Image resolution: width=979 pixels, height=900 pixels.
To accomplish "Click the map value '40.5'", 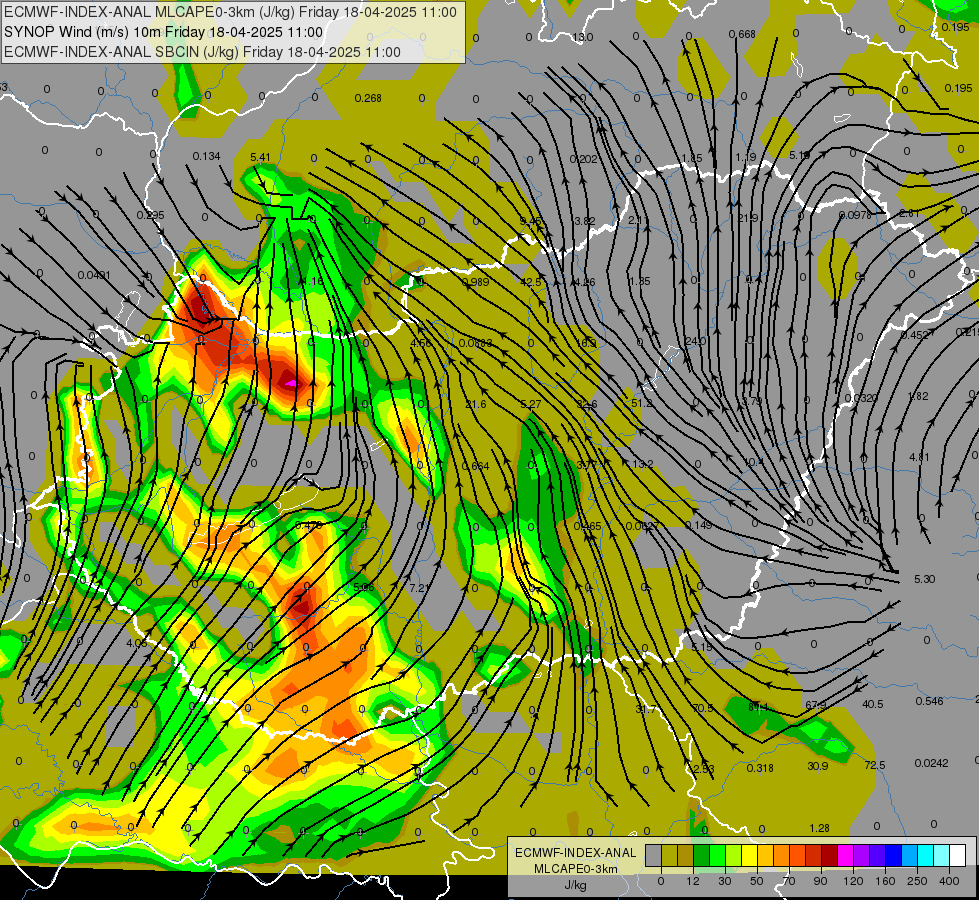I will point(873,704).
